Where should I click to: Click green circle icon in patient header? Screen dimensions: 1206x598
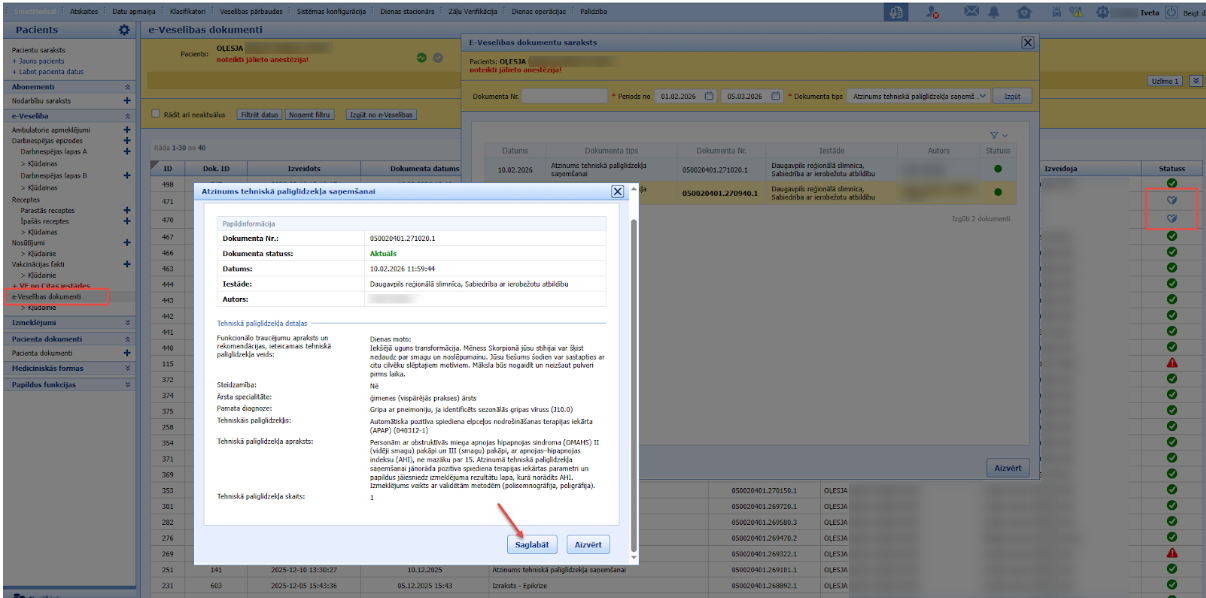click(422, 57)
